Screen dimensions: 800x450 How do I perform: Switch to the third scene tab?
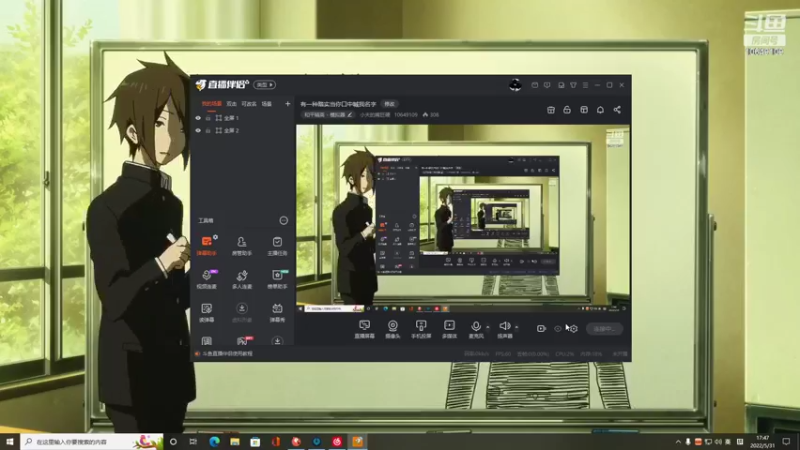click(x=249, y=104)
